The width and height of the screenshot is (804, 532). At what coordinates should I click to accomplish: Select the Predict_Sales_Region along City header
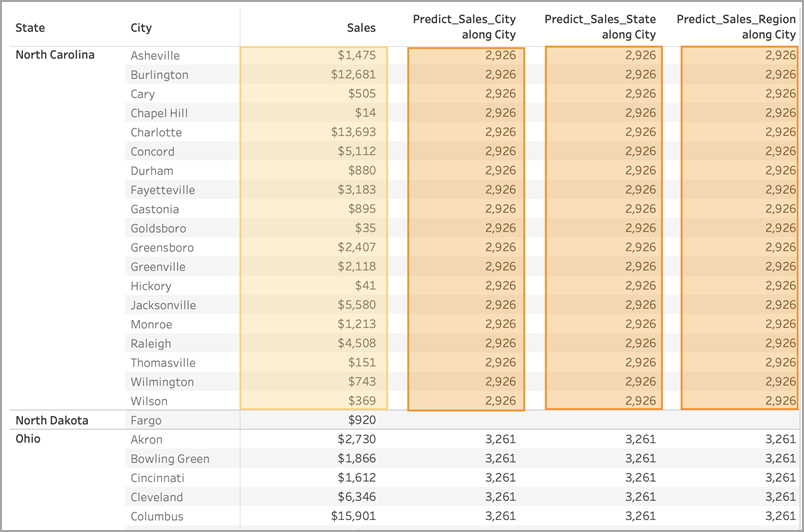click(736, 27)
